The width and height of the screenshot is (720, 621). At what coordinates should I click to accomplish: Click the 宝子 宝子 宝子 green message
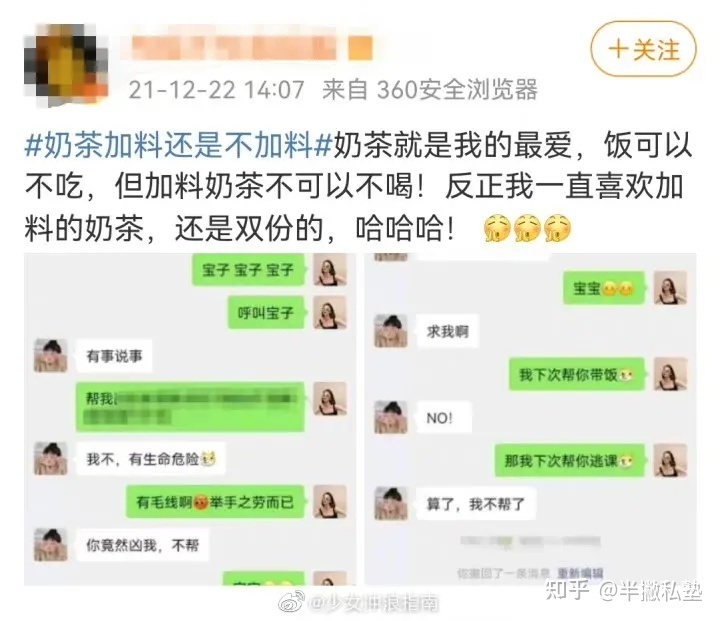click(248, 270)
